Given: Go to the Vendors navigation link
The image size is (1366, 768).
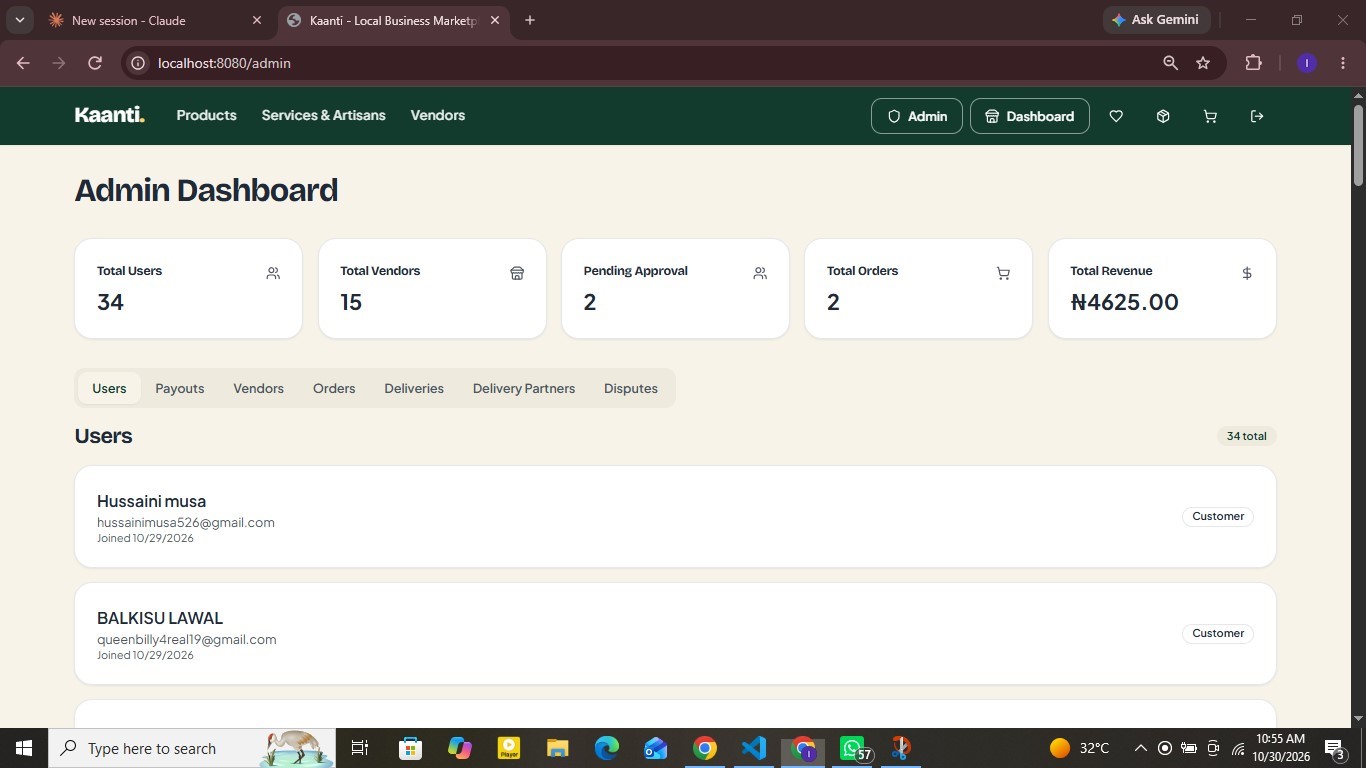Looking at the screenshot, I should click(438, 115).
